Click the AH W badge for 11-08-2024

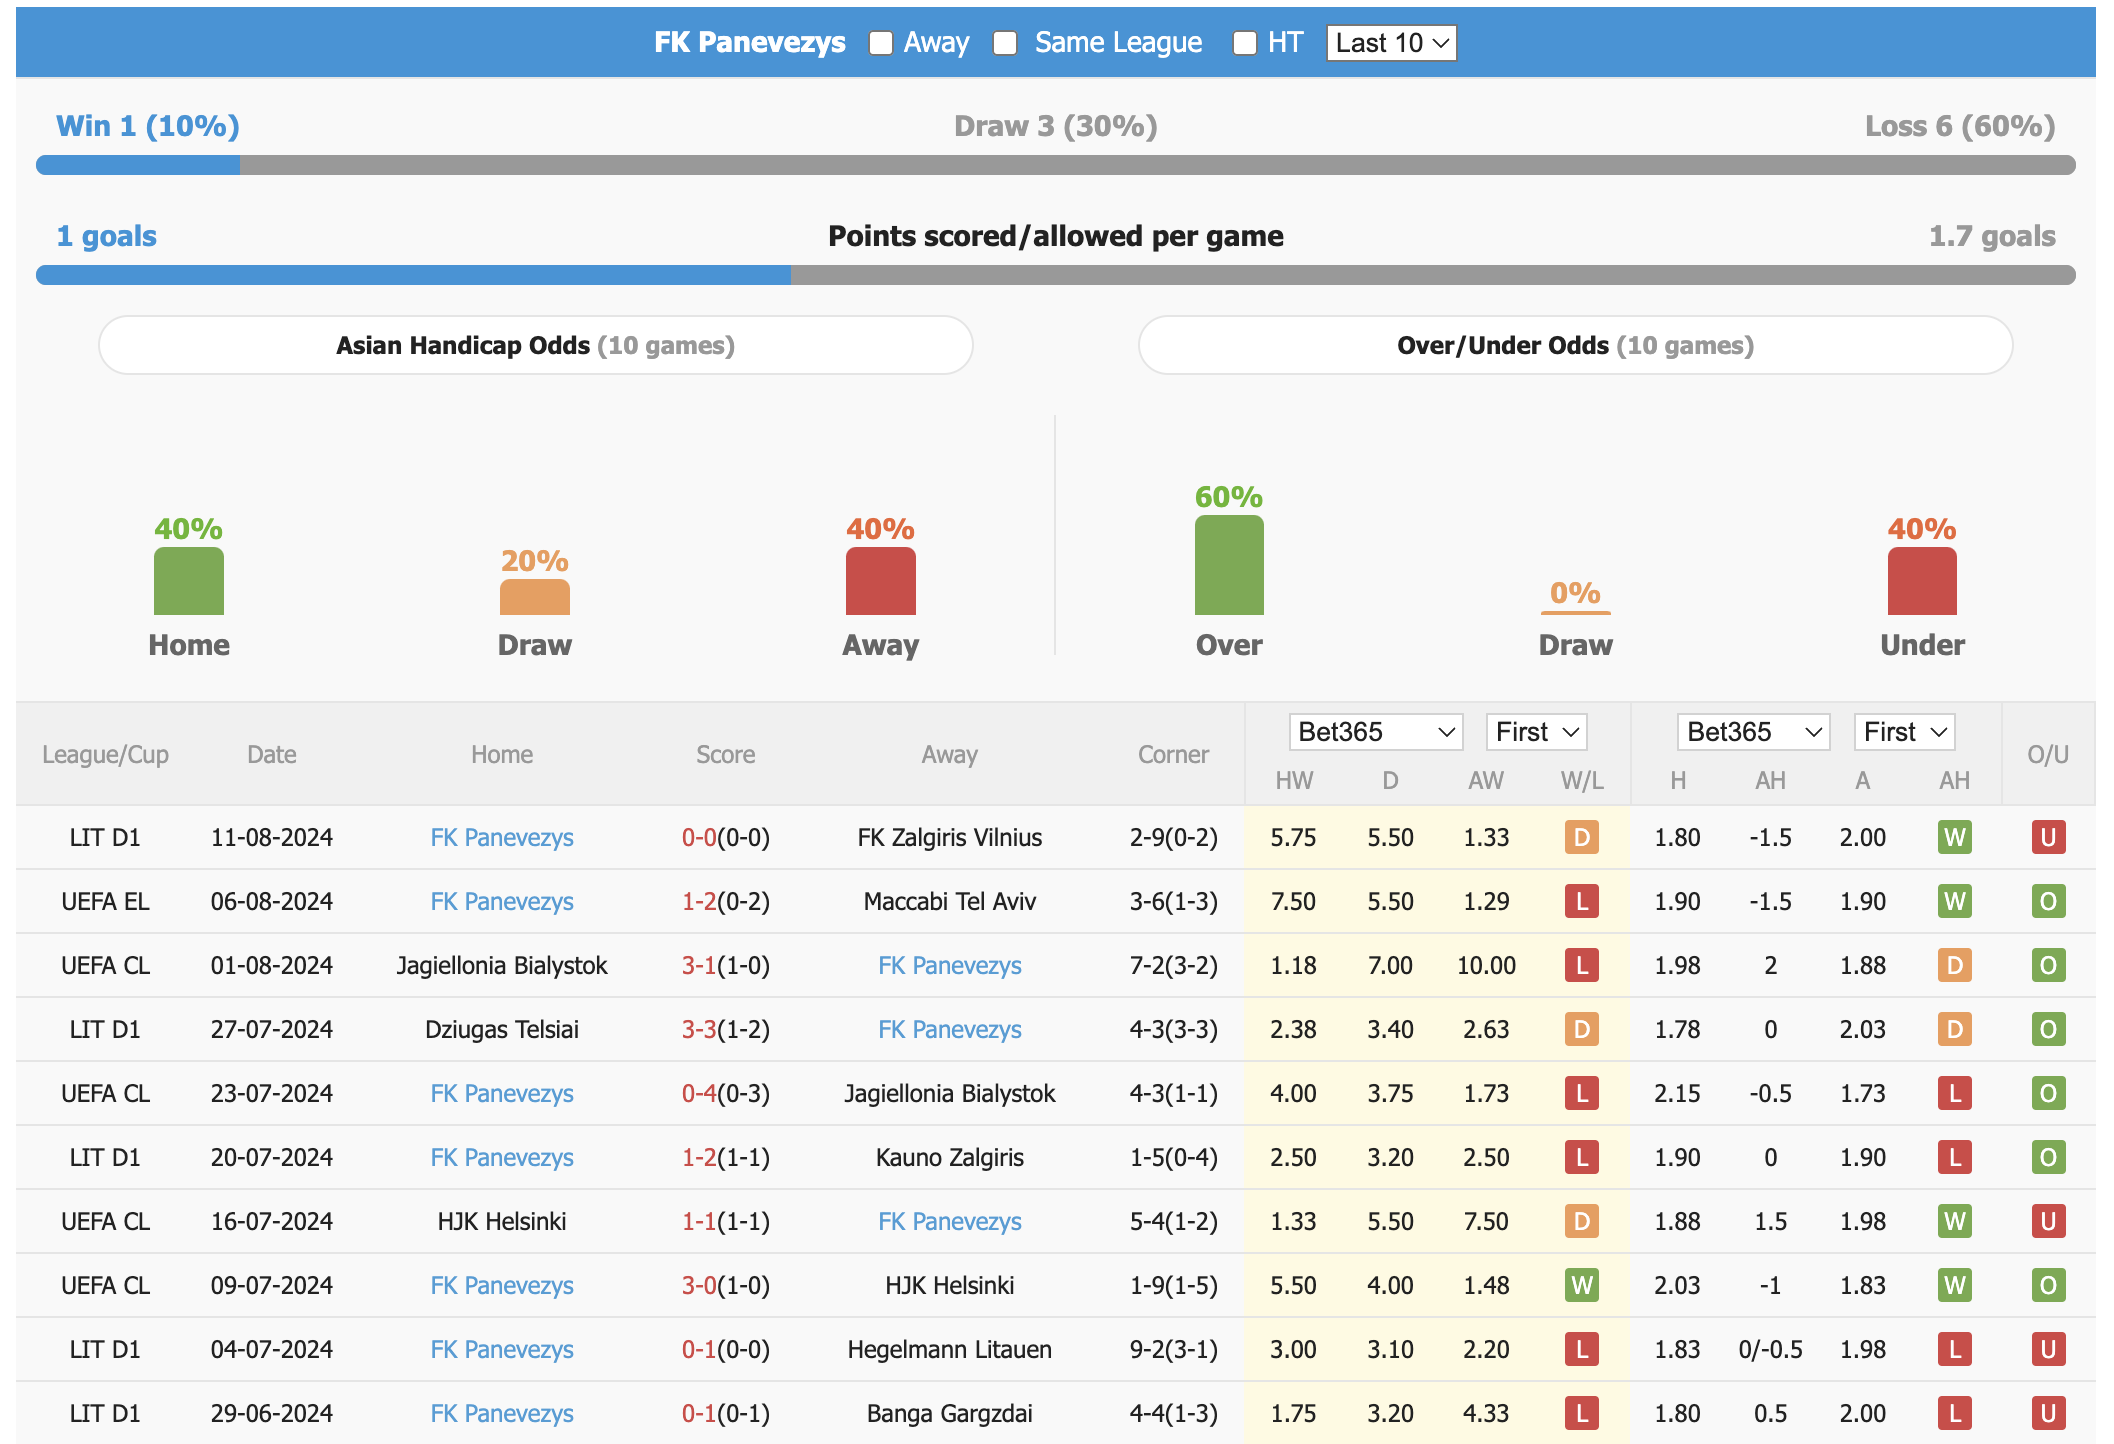click(1955, 837)
